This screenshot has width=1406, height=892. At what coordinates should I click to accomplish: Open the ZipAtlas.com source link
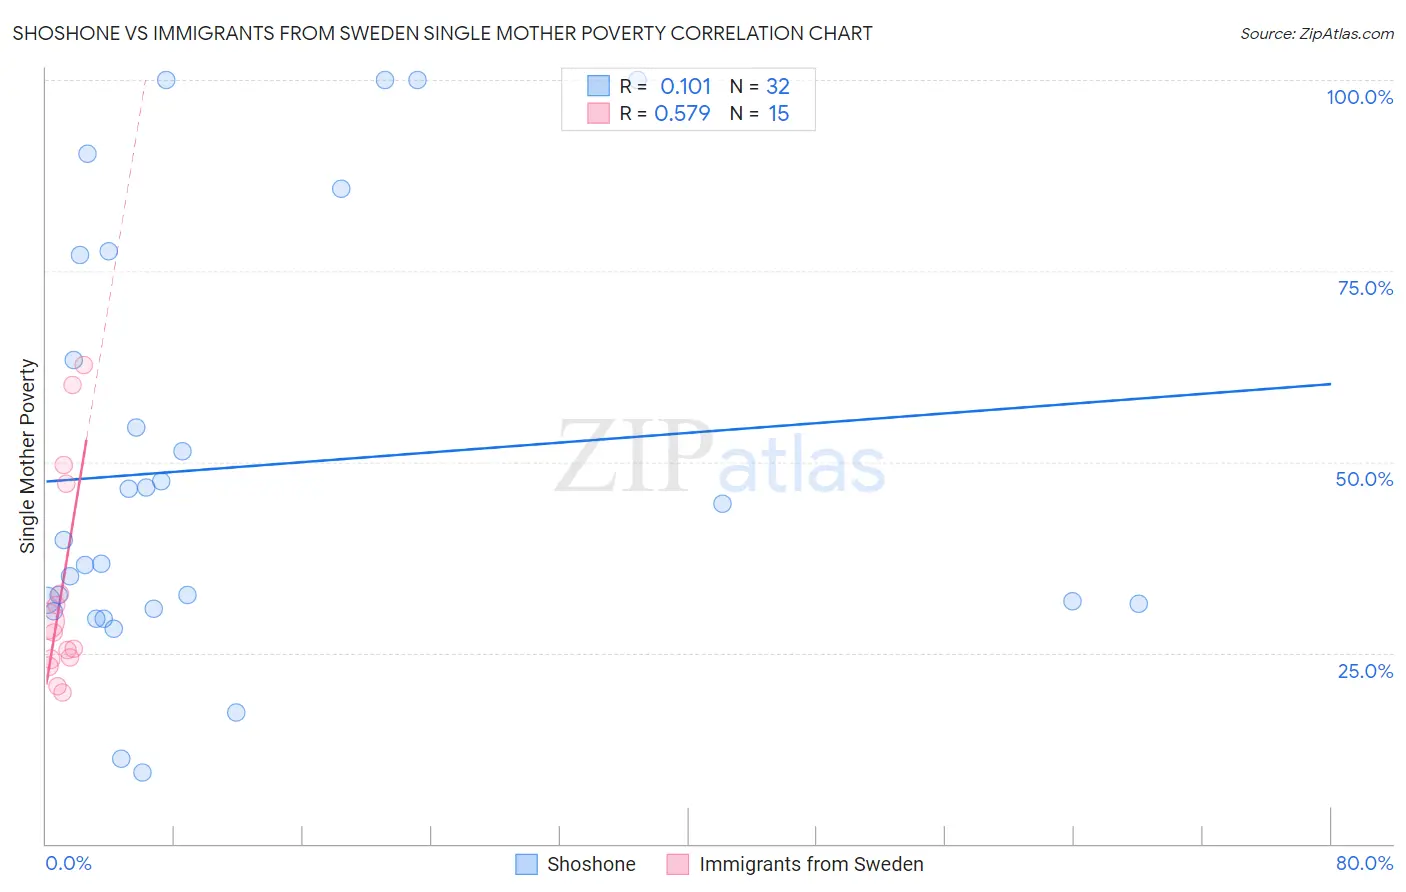pos(1317,33)
